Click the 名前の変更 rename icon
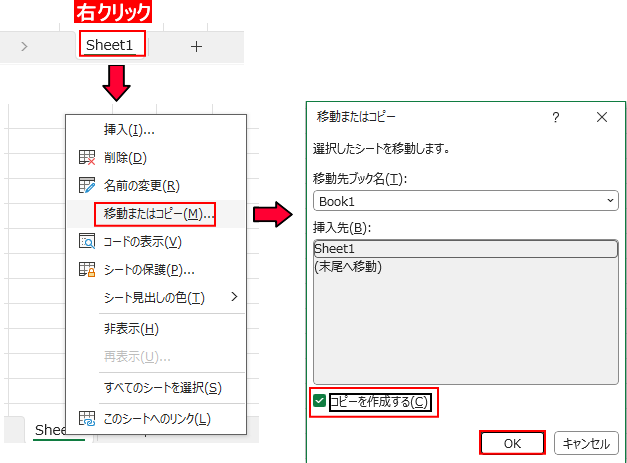This screenshot has height=463, width=627. (87, 186)
